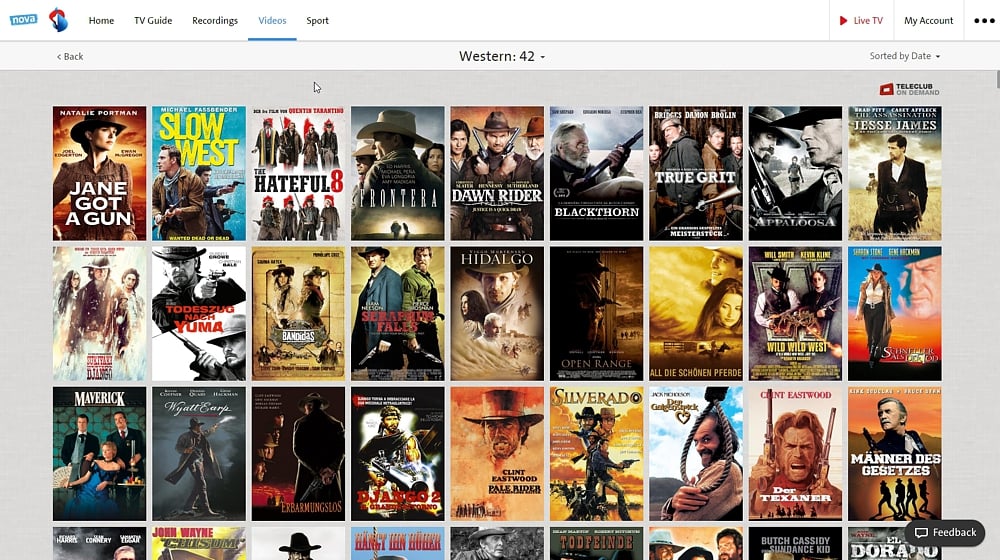1000x560 pixels.
Task: Click the Teleclub on Demand logo
Action: click(909, 89)
